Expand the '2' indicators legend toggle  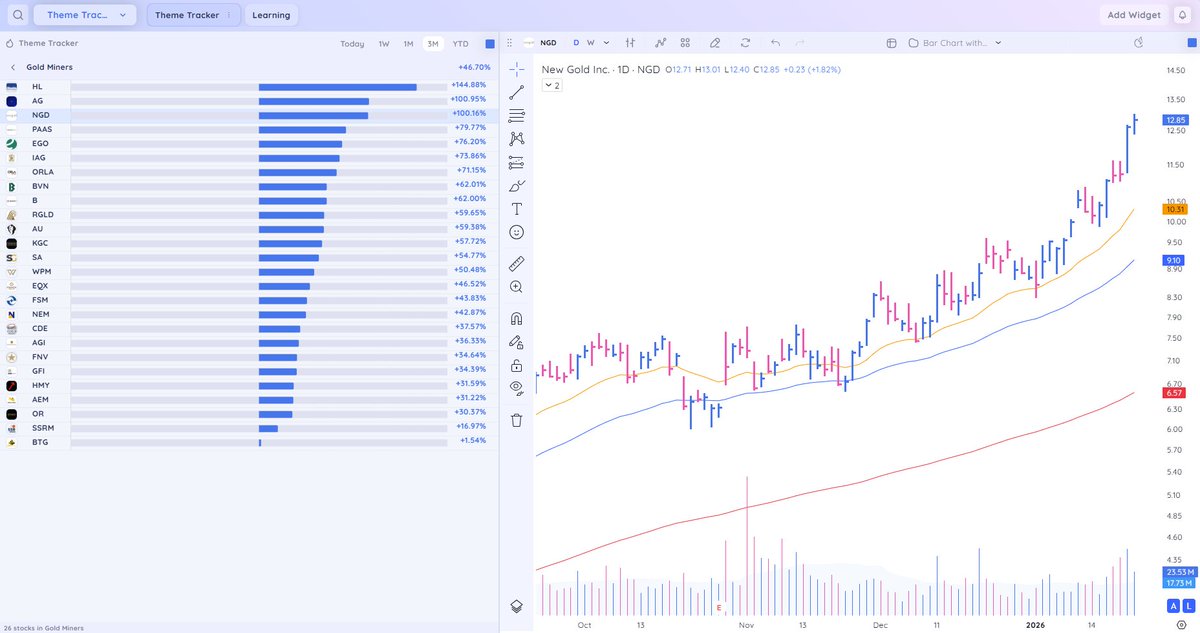click(x=552, y=86)
